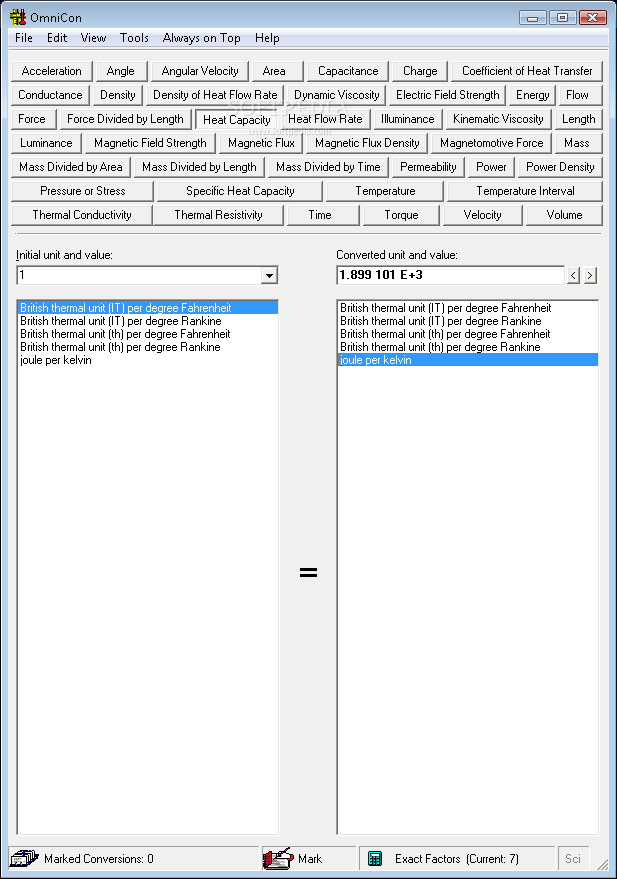
Task: Open the Illuminance category
Action: pos(407,119)
